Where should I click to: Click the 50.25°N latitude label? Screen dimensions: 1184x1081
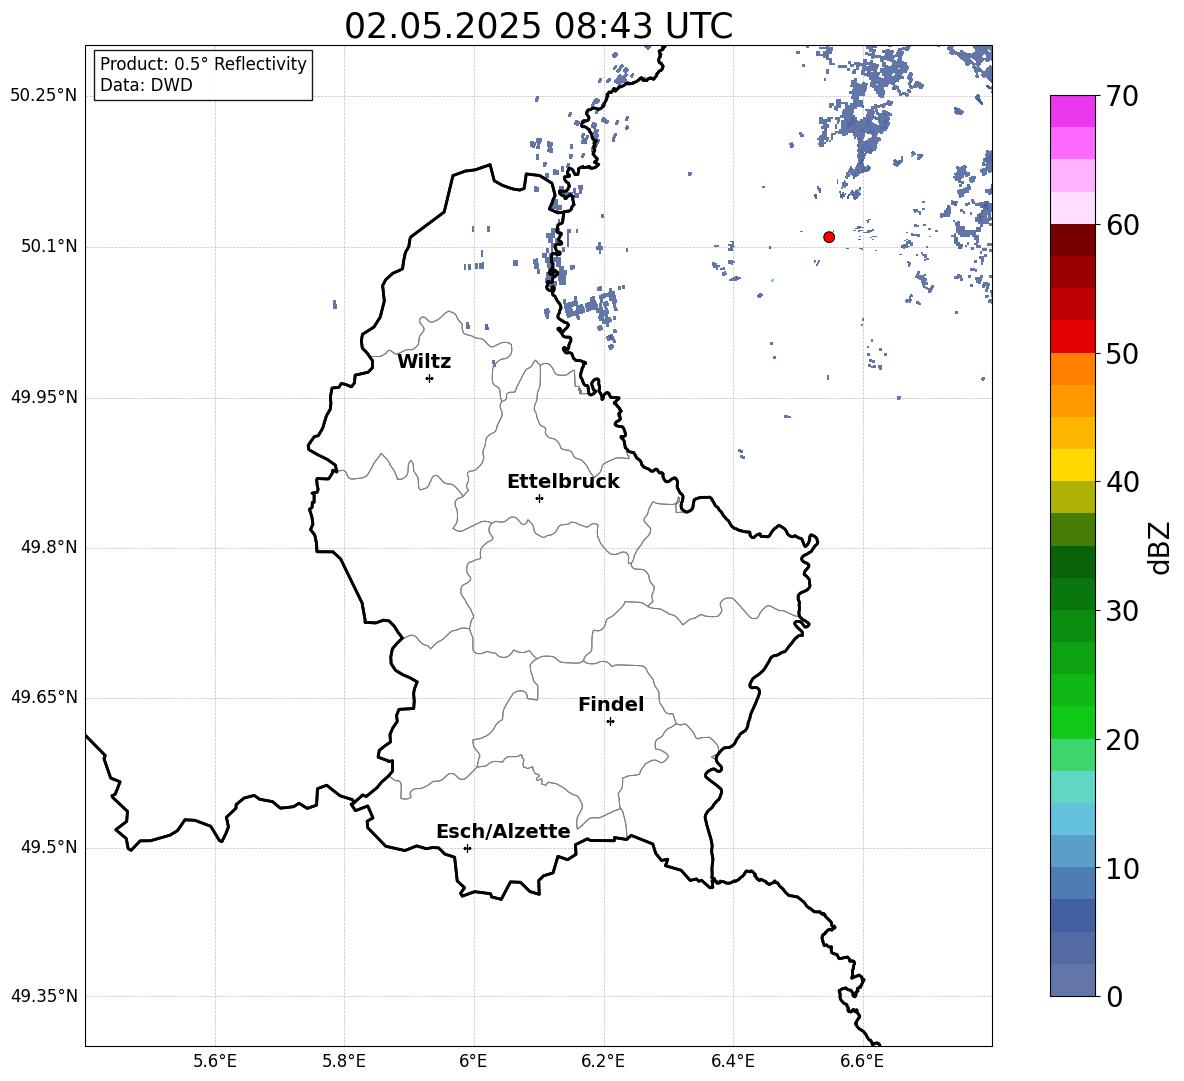[x=44, y=96]
